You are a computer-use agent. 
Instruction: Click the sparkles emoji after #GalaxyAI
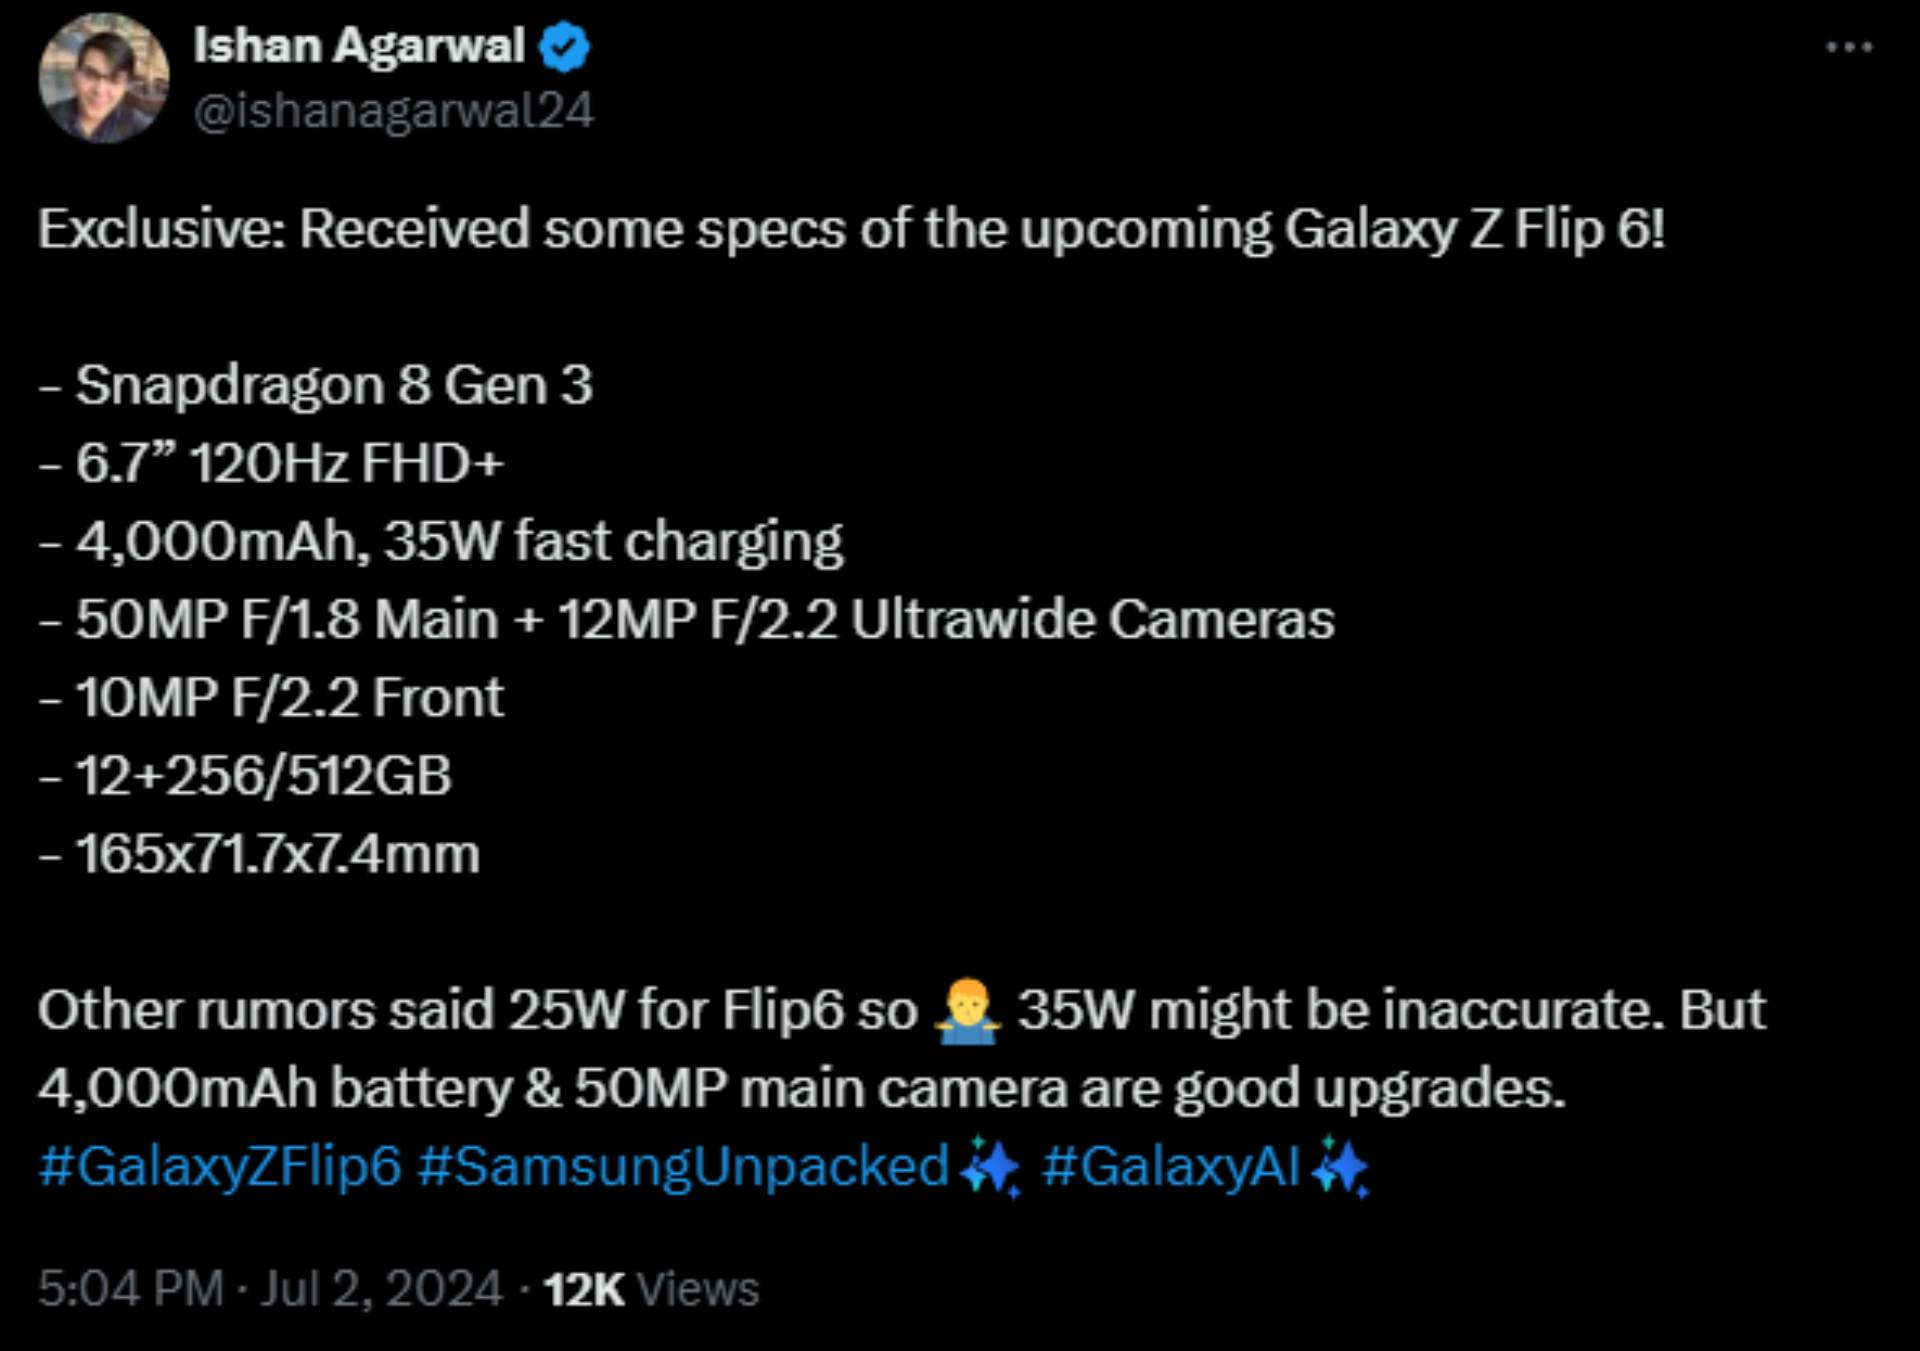[1340, 1167]
